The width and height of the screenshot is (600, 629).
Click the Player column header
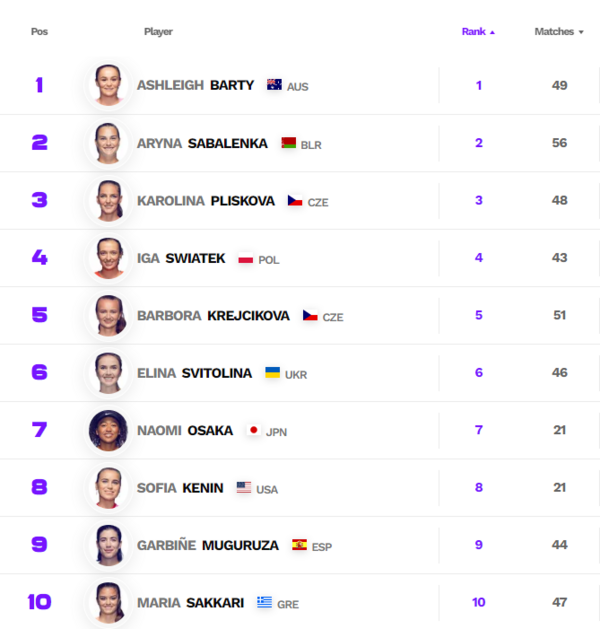point(158,32)
